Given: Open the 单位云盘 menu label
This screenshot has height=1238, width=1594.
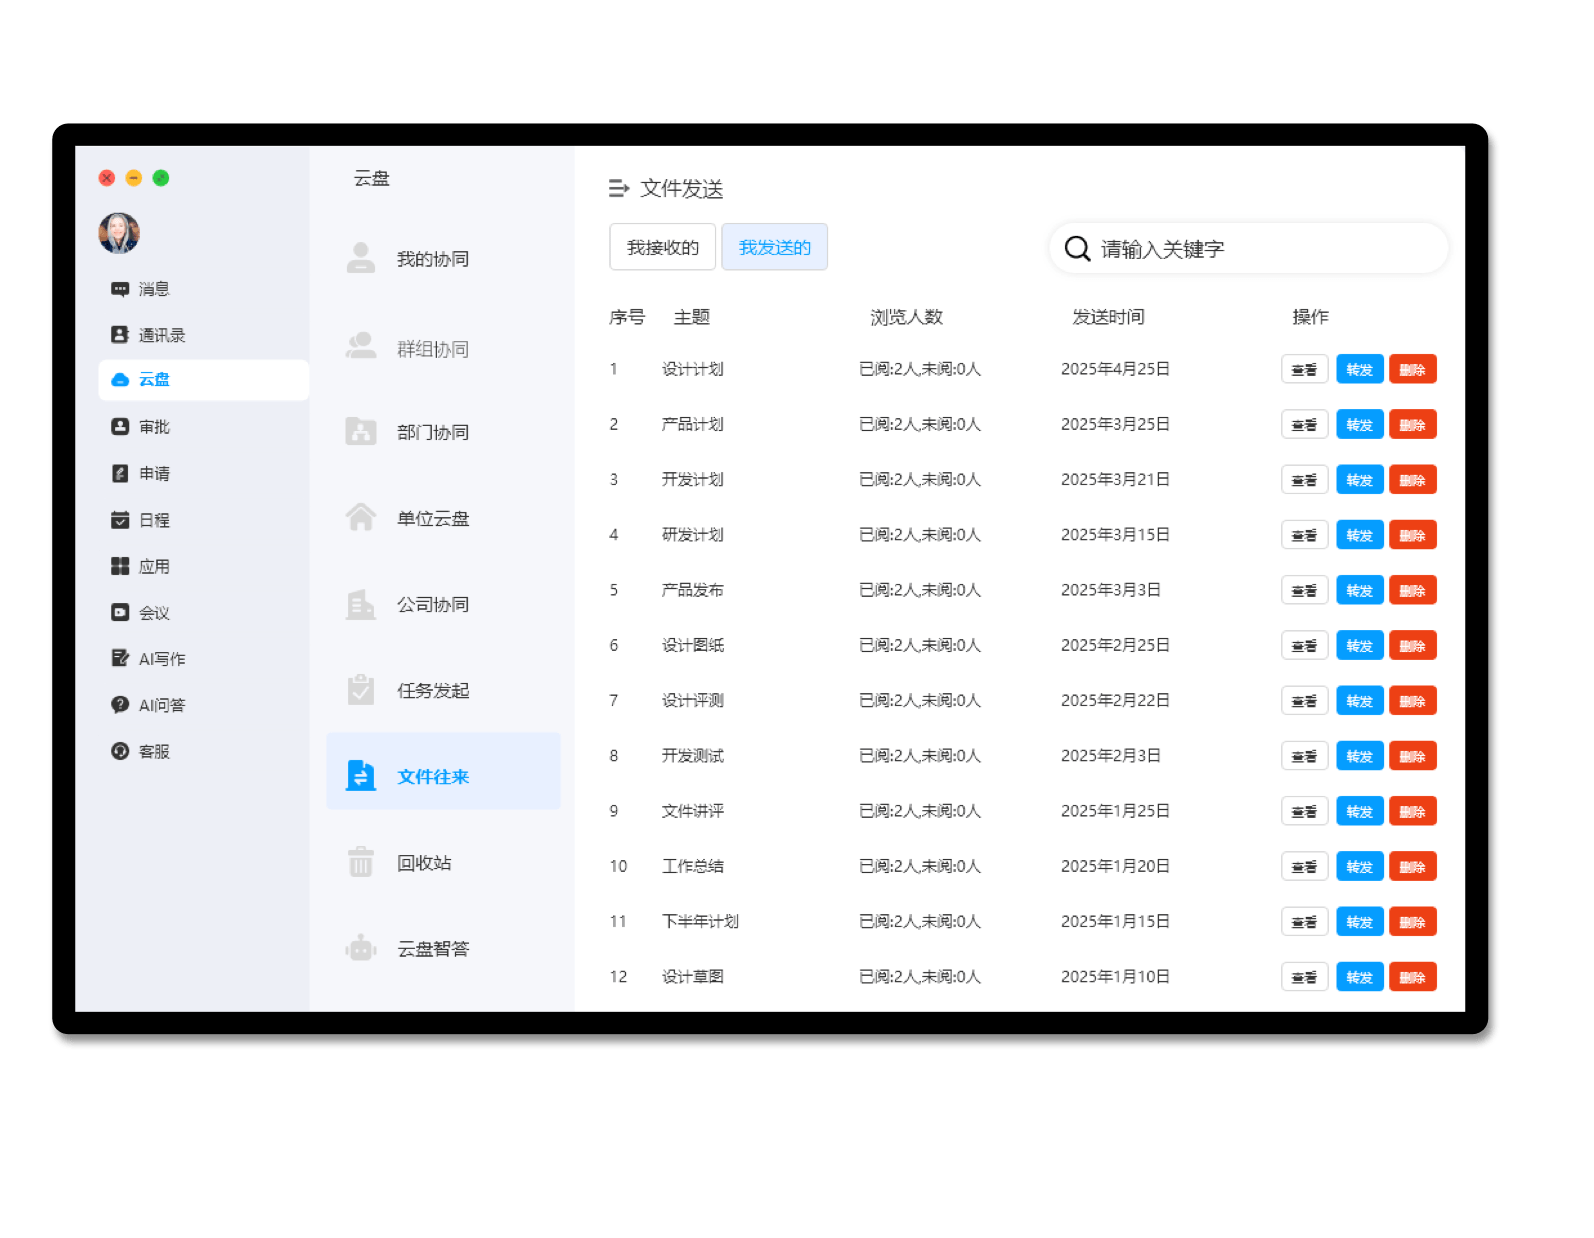Looking at the screenshot, I should click(433, 518).
